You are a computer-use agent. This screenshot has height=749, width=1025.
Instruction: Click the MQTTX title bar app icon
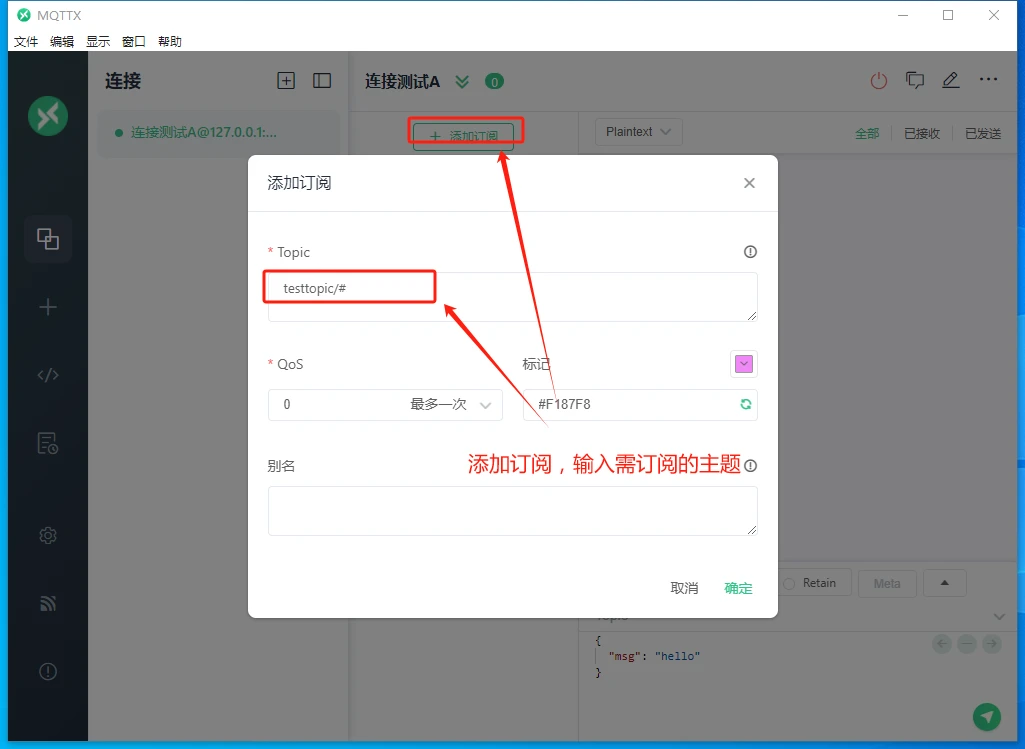[x=24, y=14]
